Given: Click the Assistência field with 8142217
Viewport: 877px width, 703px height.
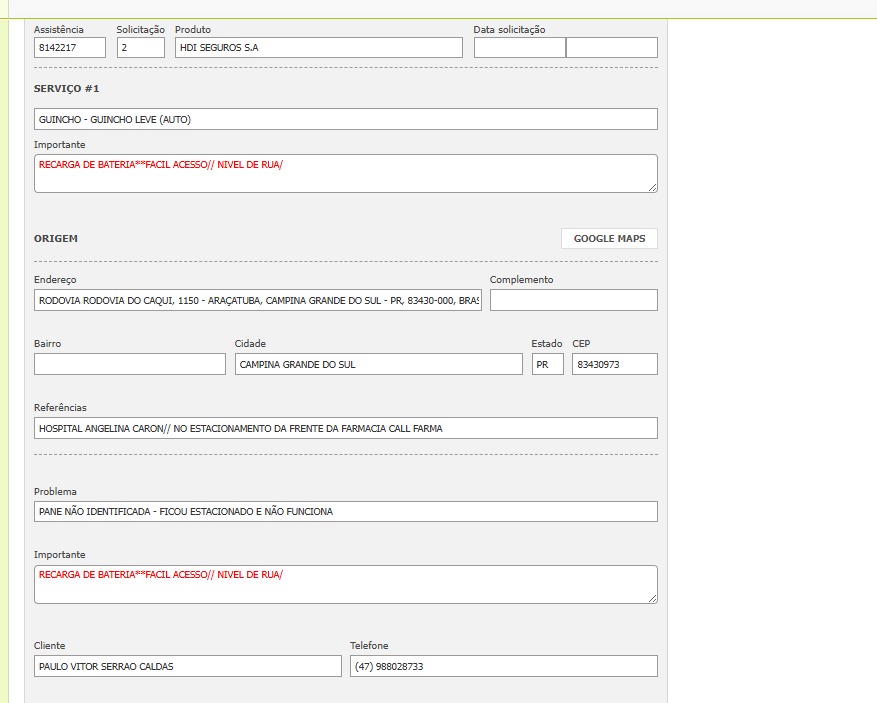Looking at the screenshot, I should pos(69,48).
